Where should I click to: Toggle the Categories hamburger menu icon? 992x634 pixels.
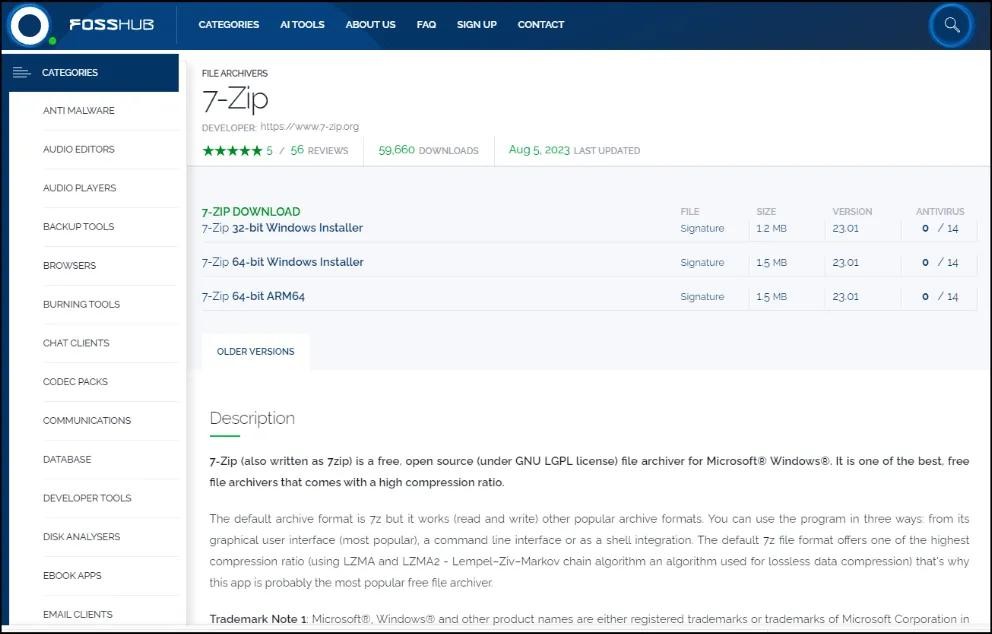[x=22, y=73]
